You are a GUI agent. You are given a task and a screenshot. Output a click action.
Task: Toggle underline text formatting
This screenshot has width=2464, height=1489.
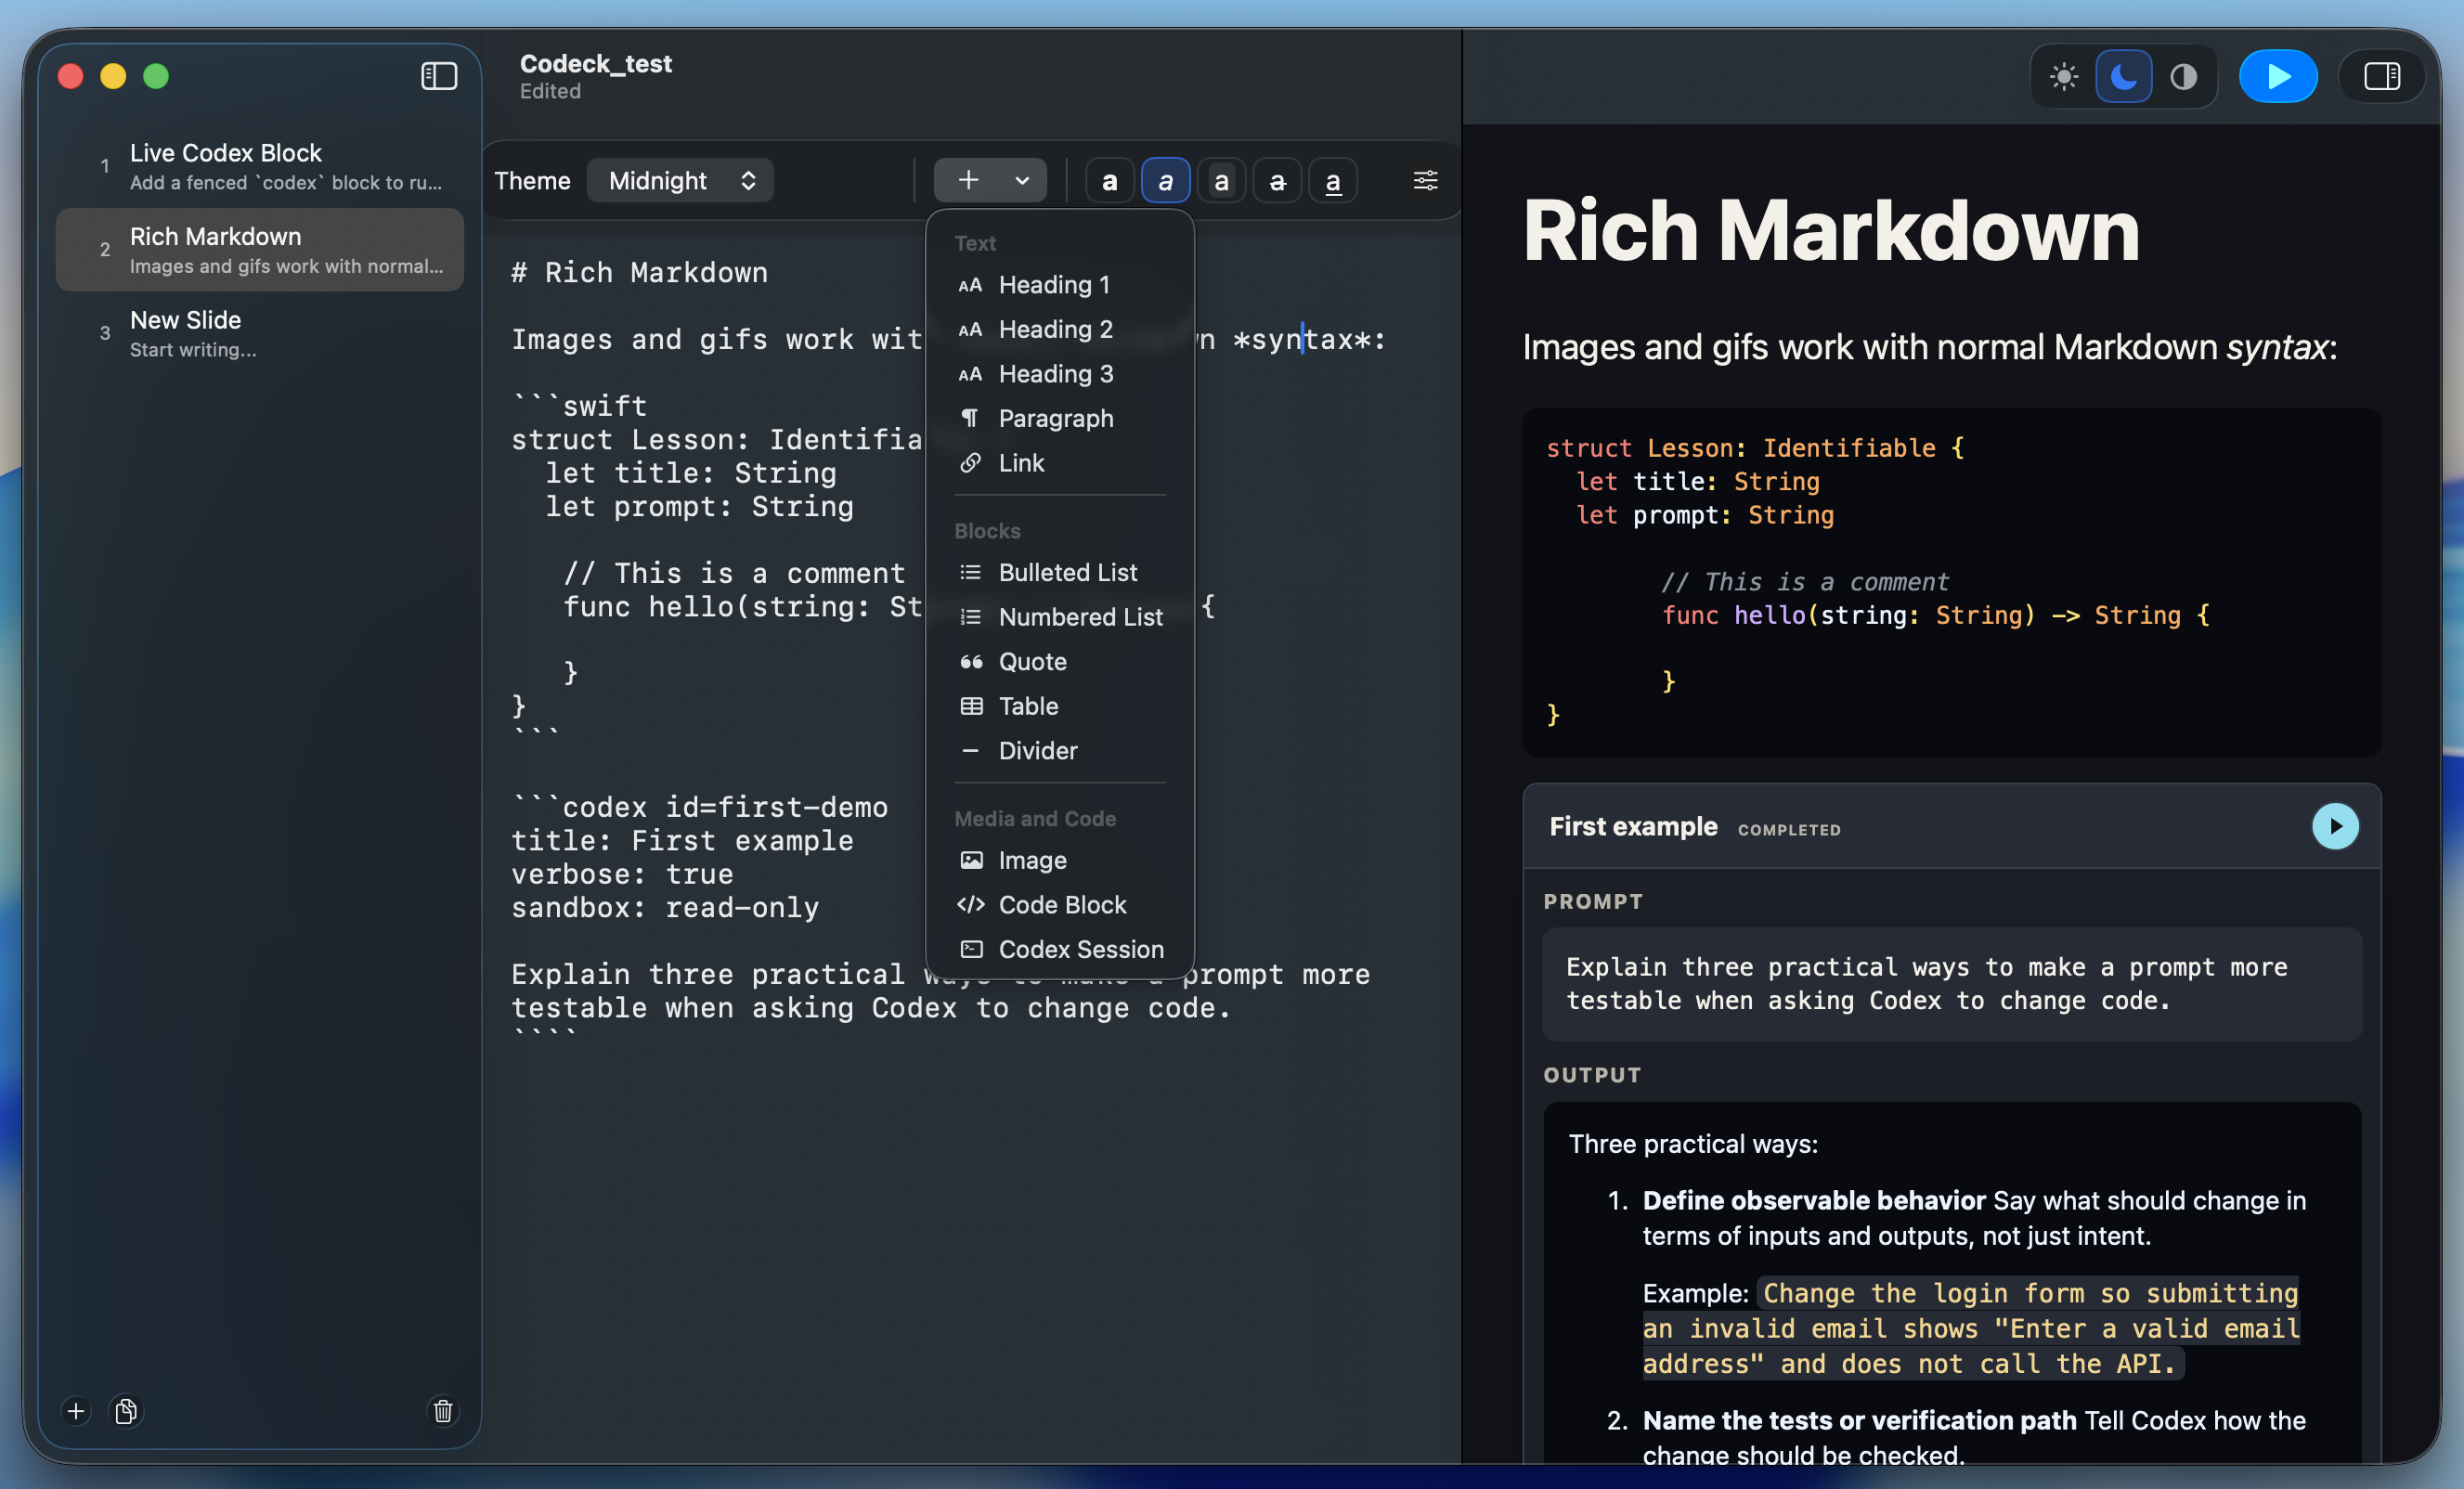click(x=1333, y=181)
